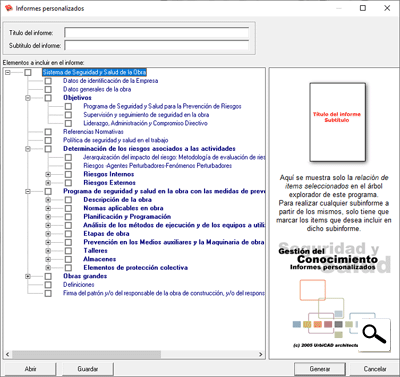Viewport: 400px width, 377px height.
Task: Click the app icon in title bar
Action: (x=9, y=8)
